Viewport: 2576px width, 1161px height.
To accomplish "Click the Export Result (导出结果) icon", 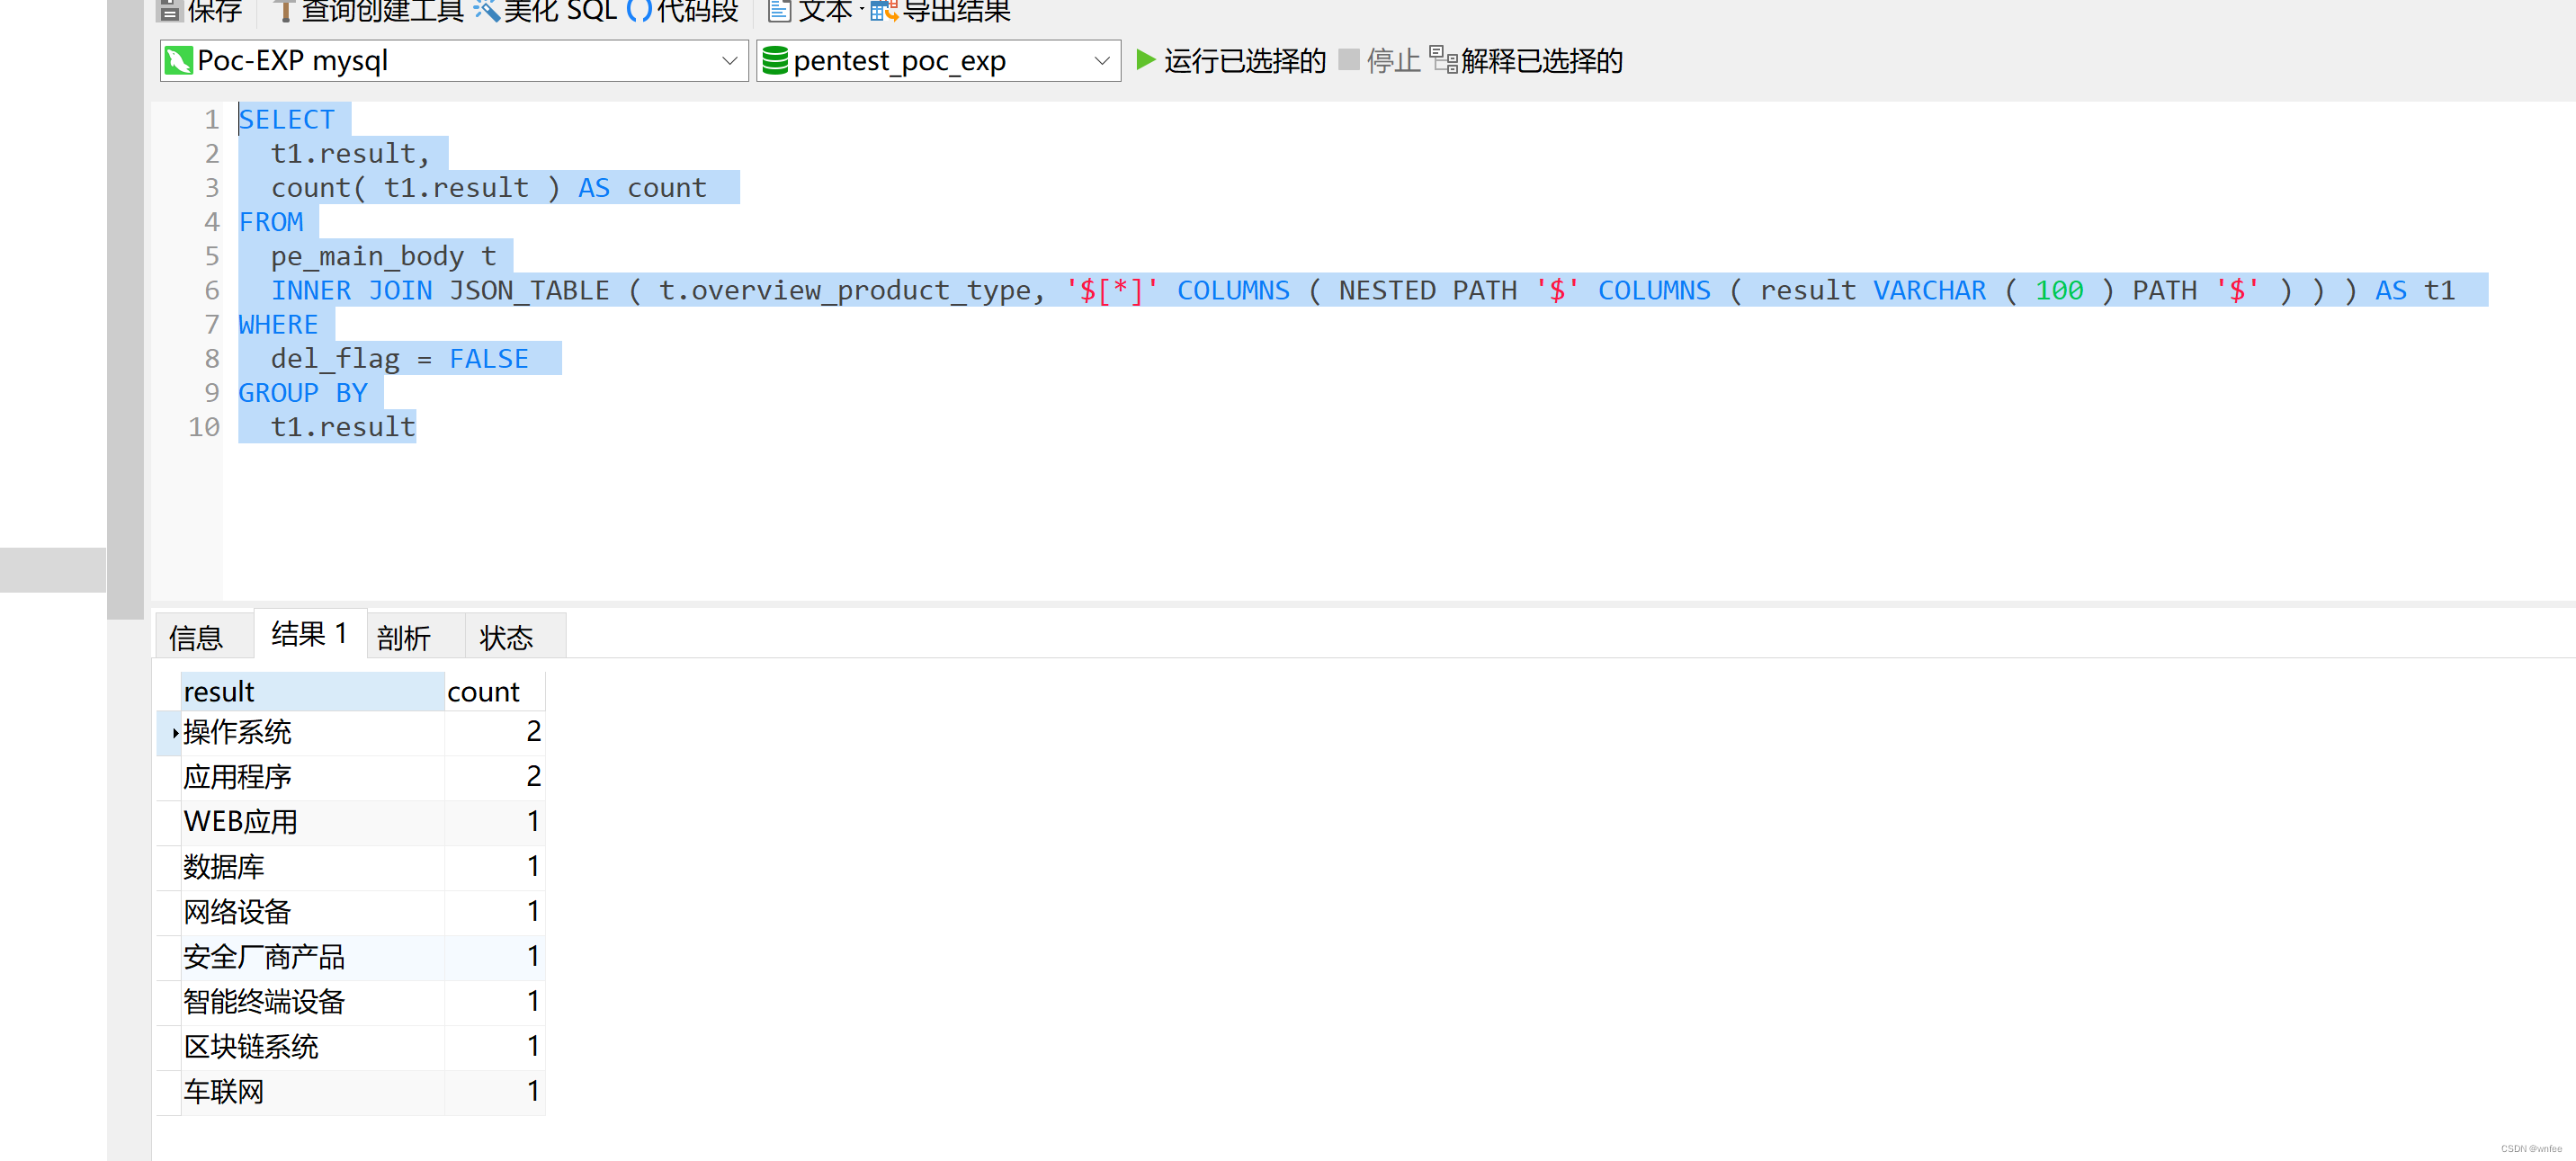I will pos(883,11).
